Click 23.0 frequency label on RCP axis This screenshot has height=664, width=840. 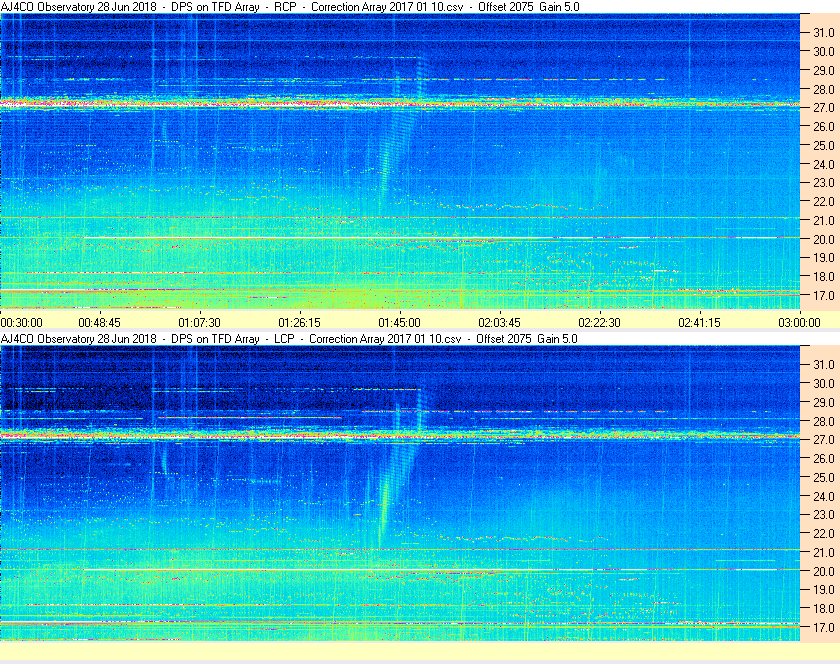click(x=824, y=183)
